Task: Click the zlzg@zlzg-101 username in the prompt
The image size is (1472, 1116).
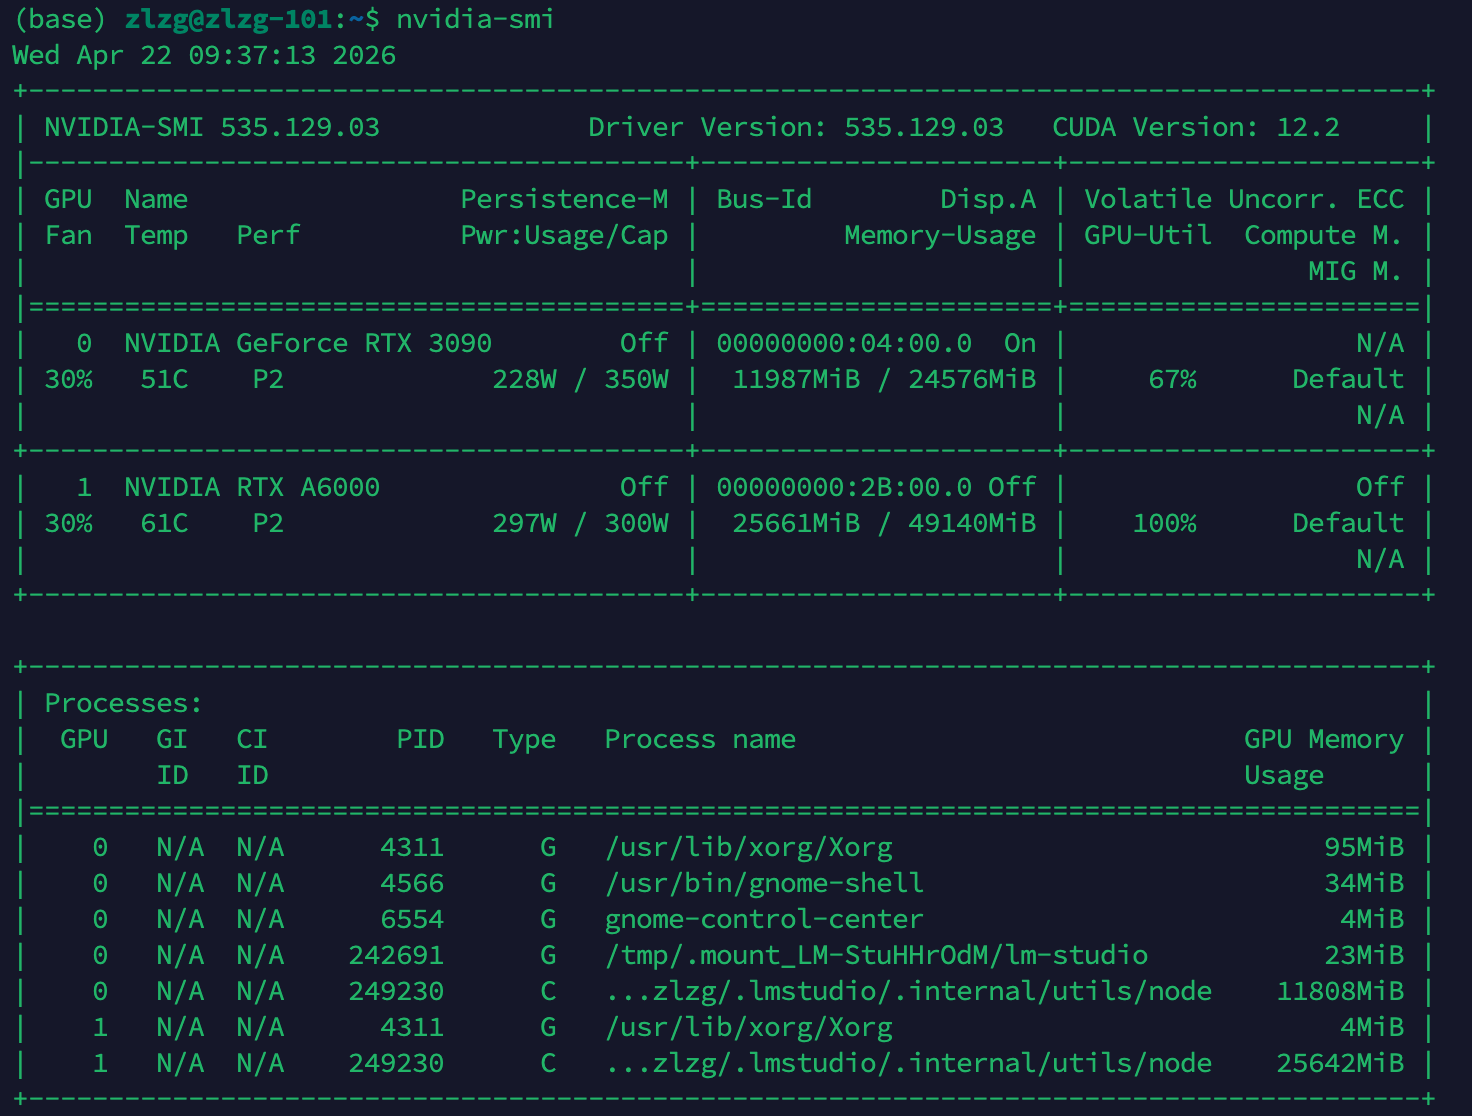Action: pyautogui.click(x=228, y=19)
